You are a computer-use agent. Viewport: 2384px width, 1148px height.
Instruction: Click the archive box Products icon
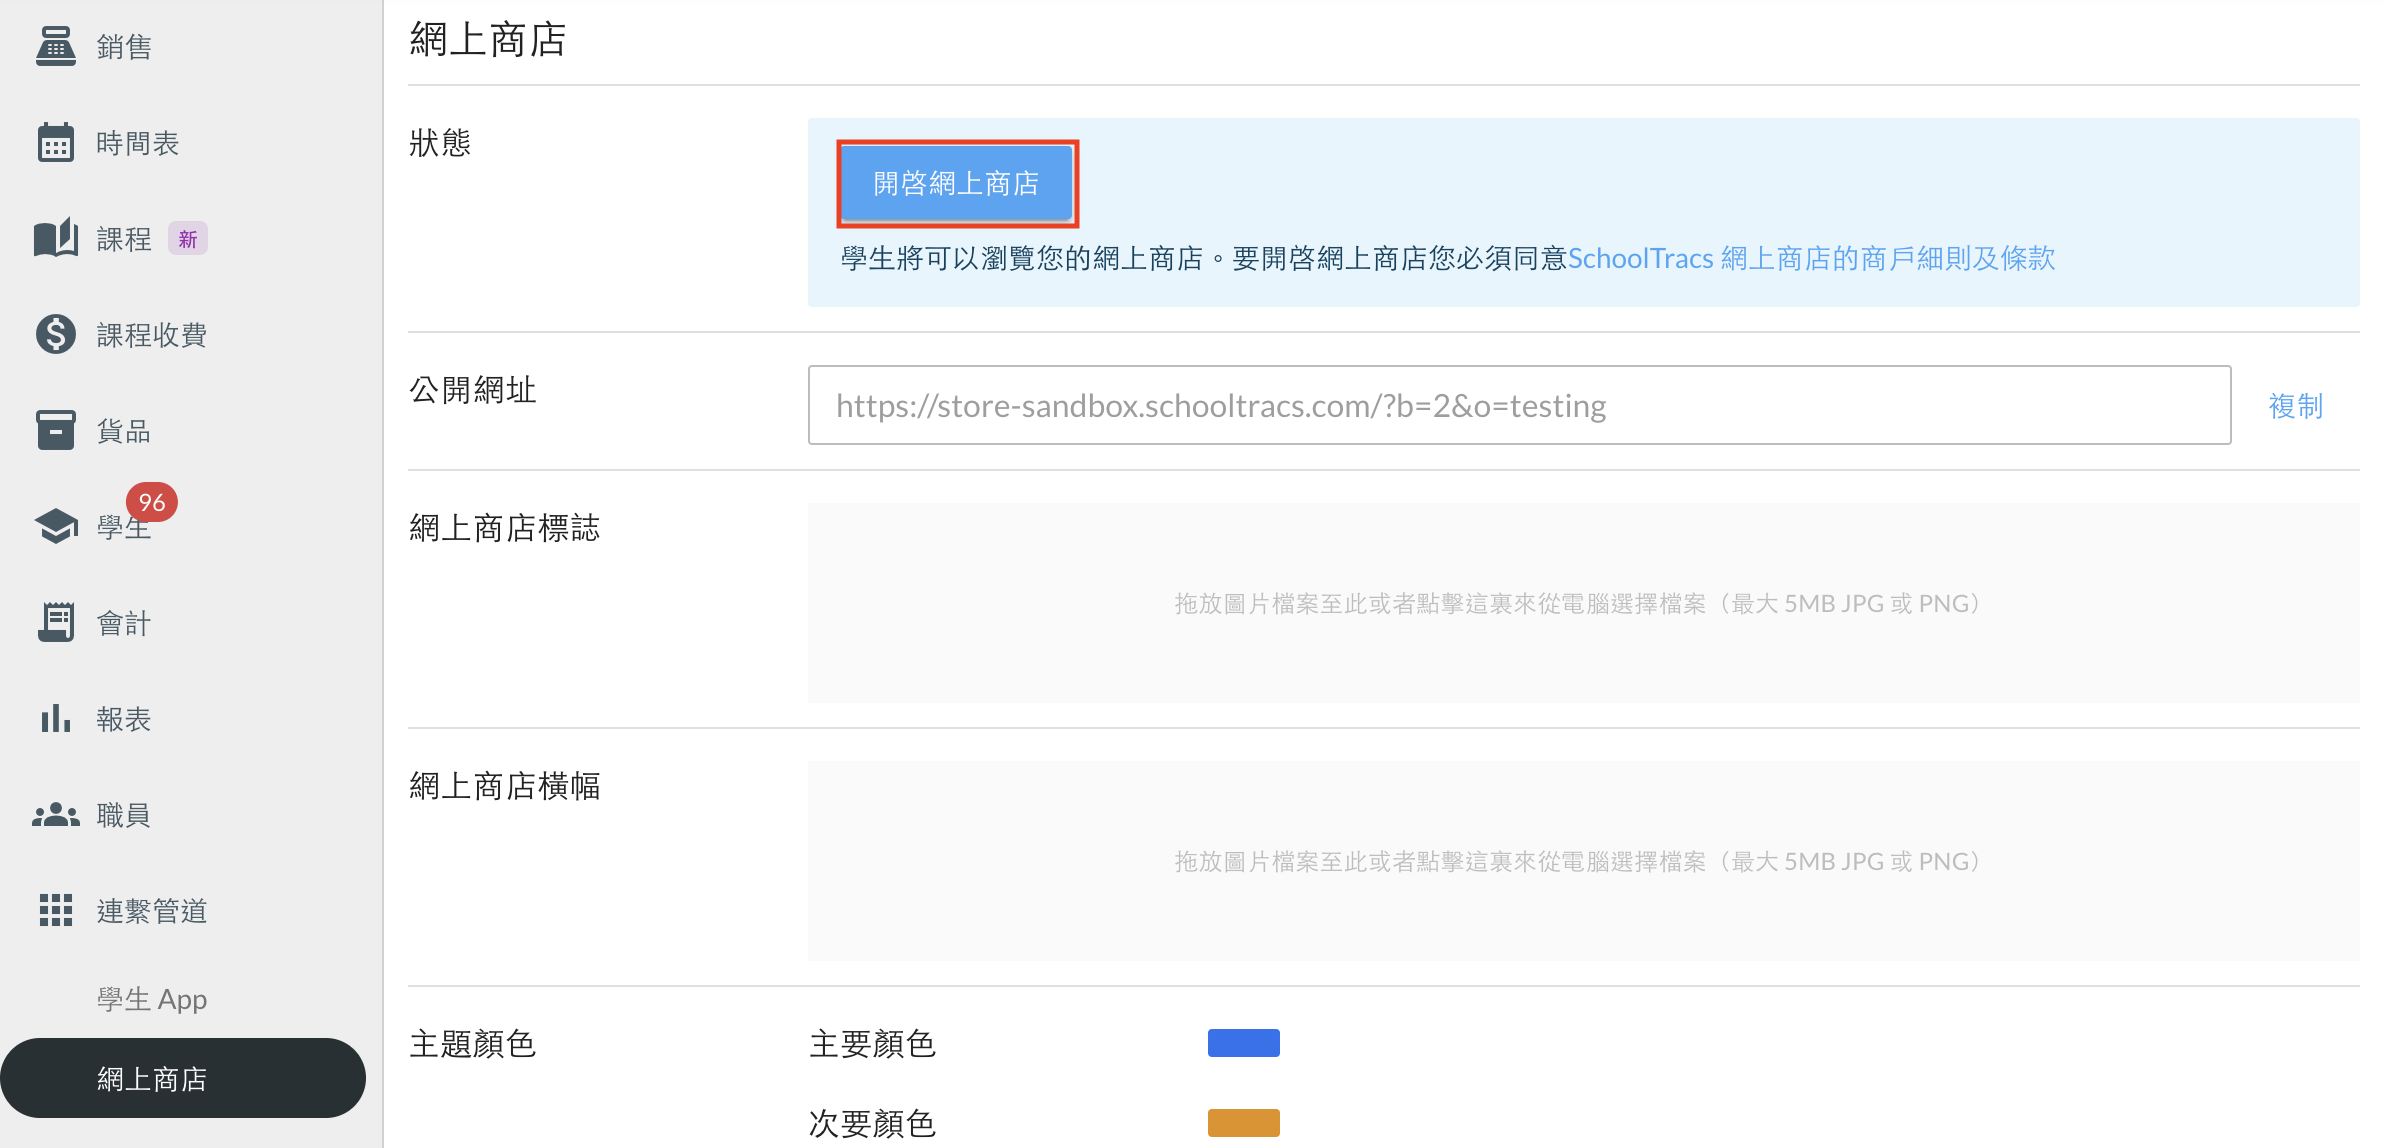coord(56,430)
